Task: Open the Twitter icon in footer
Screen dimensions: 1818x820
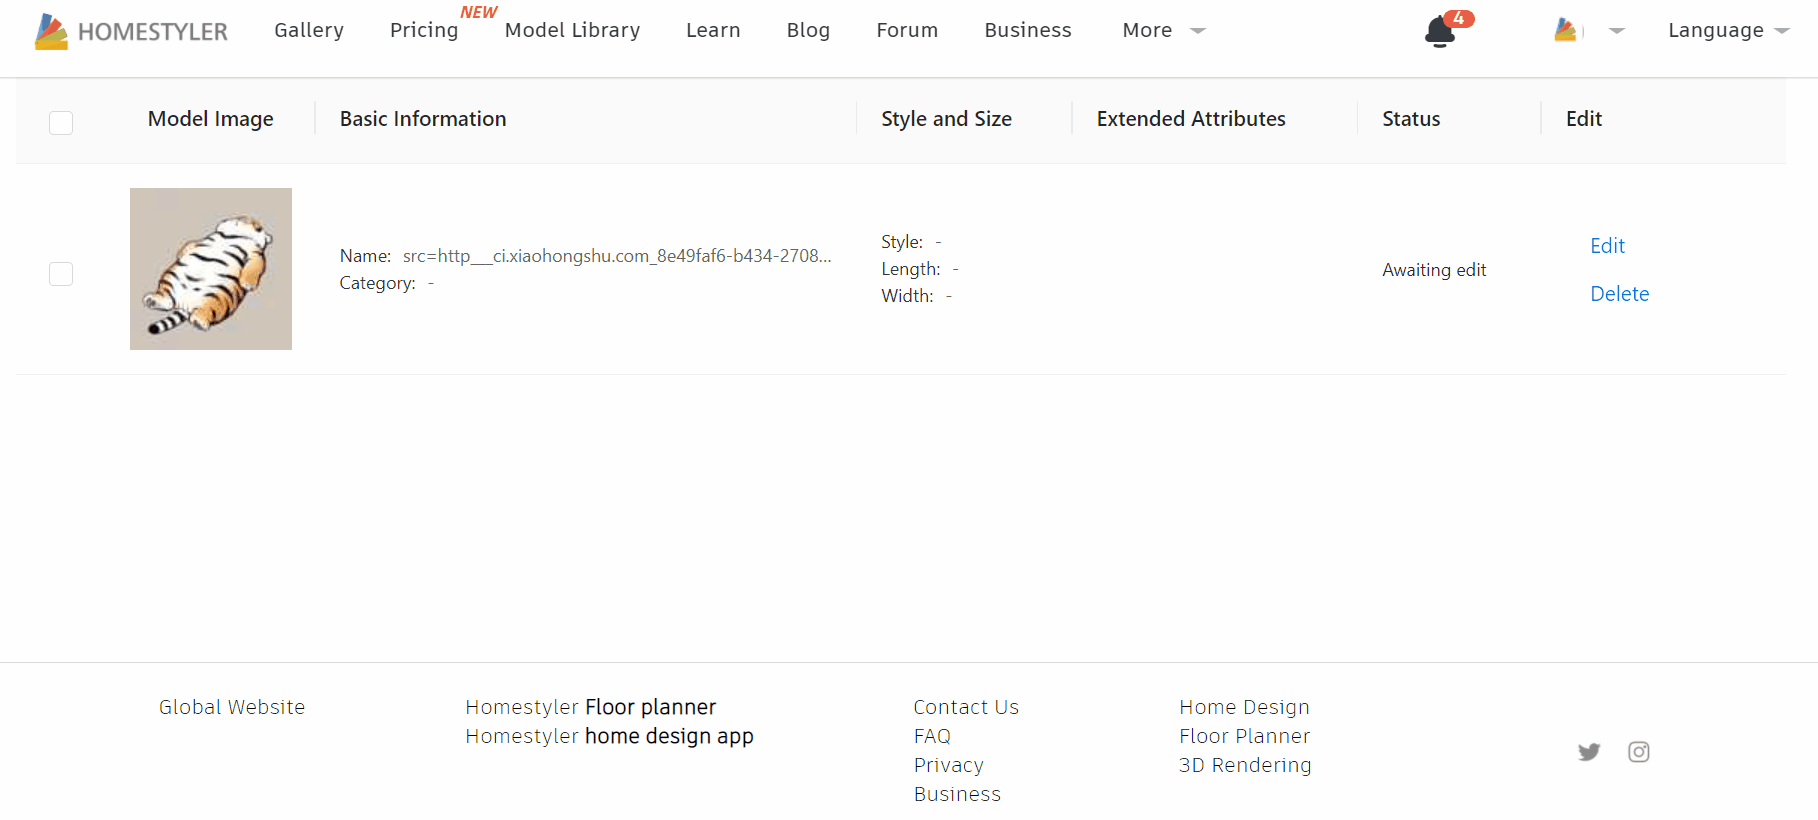Action: coord(1589,752)
